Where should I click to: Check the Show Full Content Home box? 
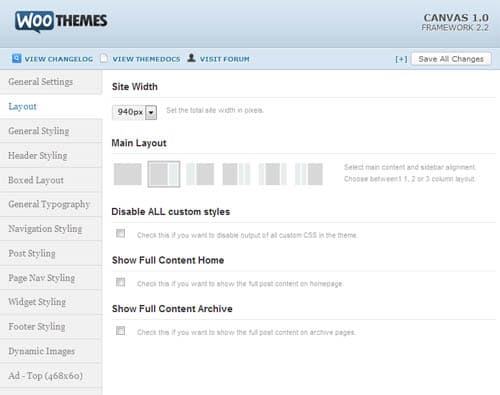click(x=120, y=282)
